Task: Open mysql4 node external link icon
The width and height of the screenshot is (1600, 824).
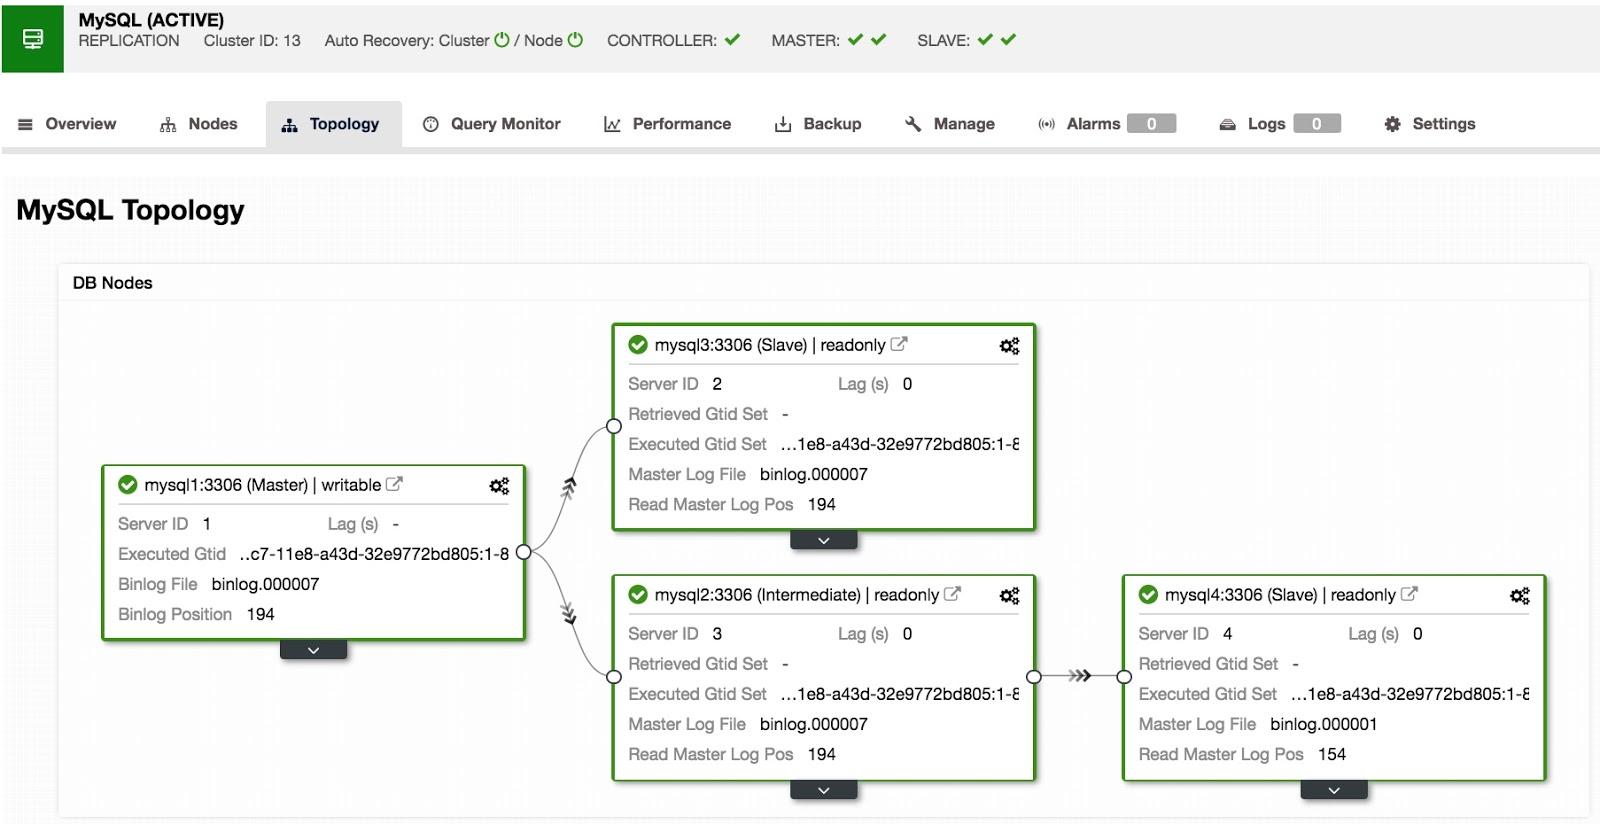Action: (1409, 594)
